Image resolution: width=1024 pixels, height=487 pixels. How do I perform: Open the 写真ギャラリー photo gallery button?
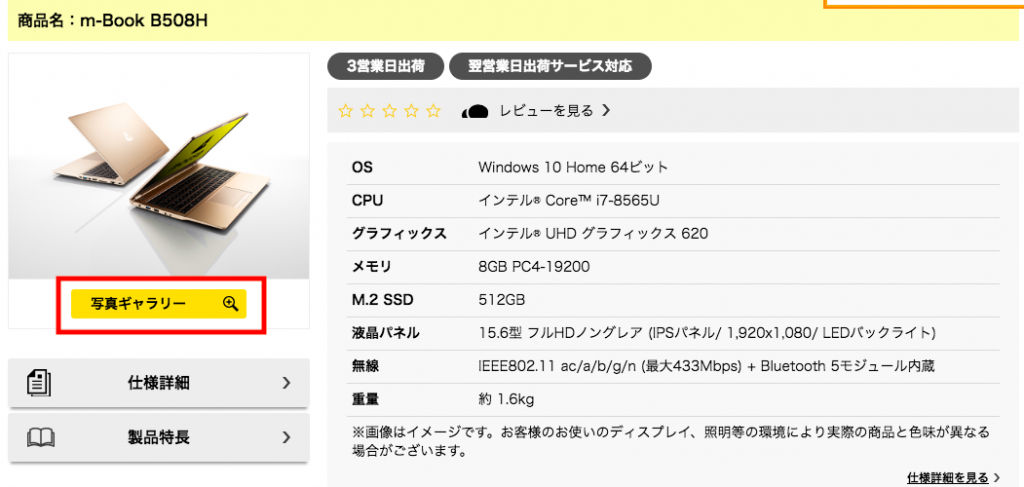159,304
